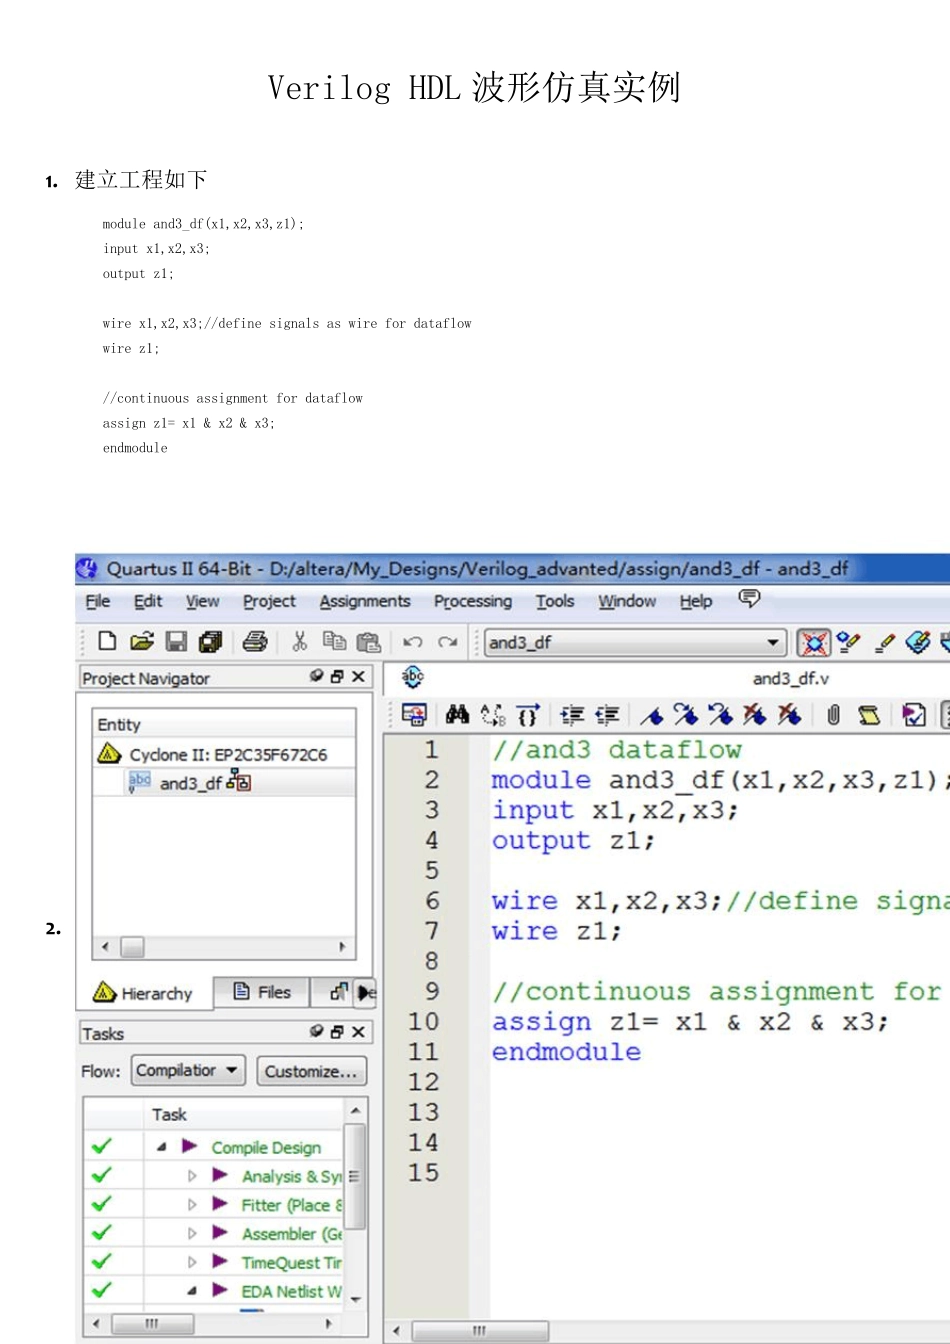Select Cyclone II: EP2C35F672C6 device row
950x1344 pixels.
[228, 754]
